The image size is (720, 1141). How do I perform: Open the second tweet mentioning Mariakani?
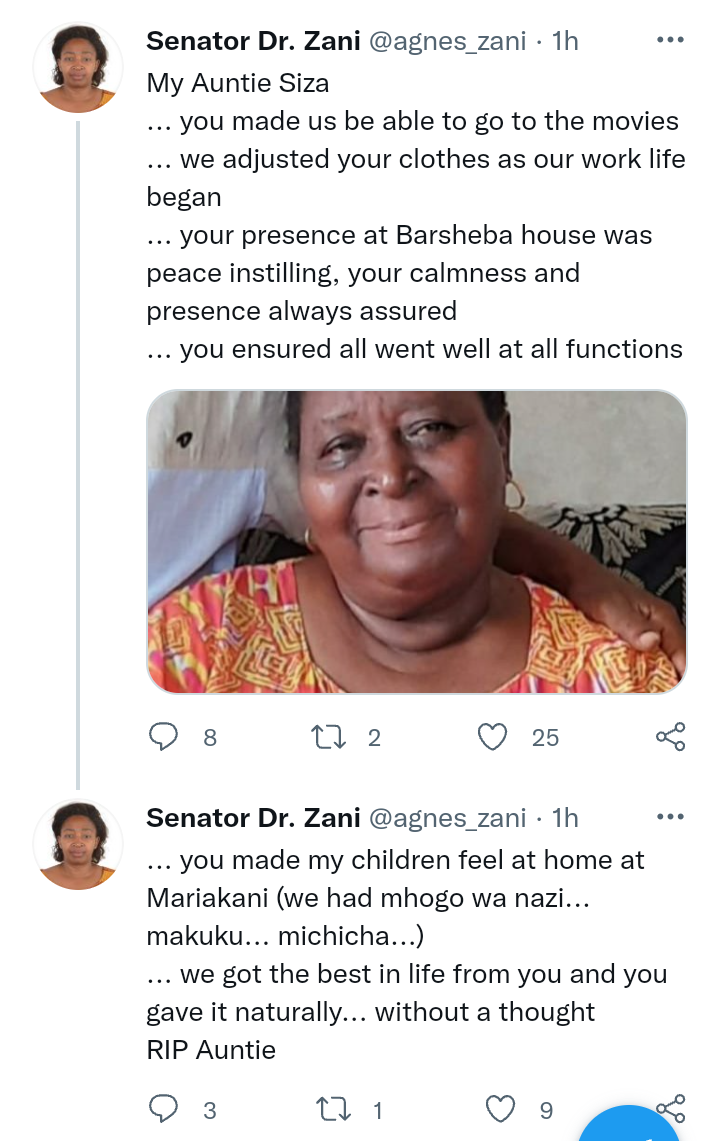[408, 955]
